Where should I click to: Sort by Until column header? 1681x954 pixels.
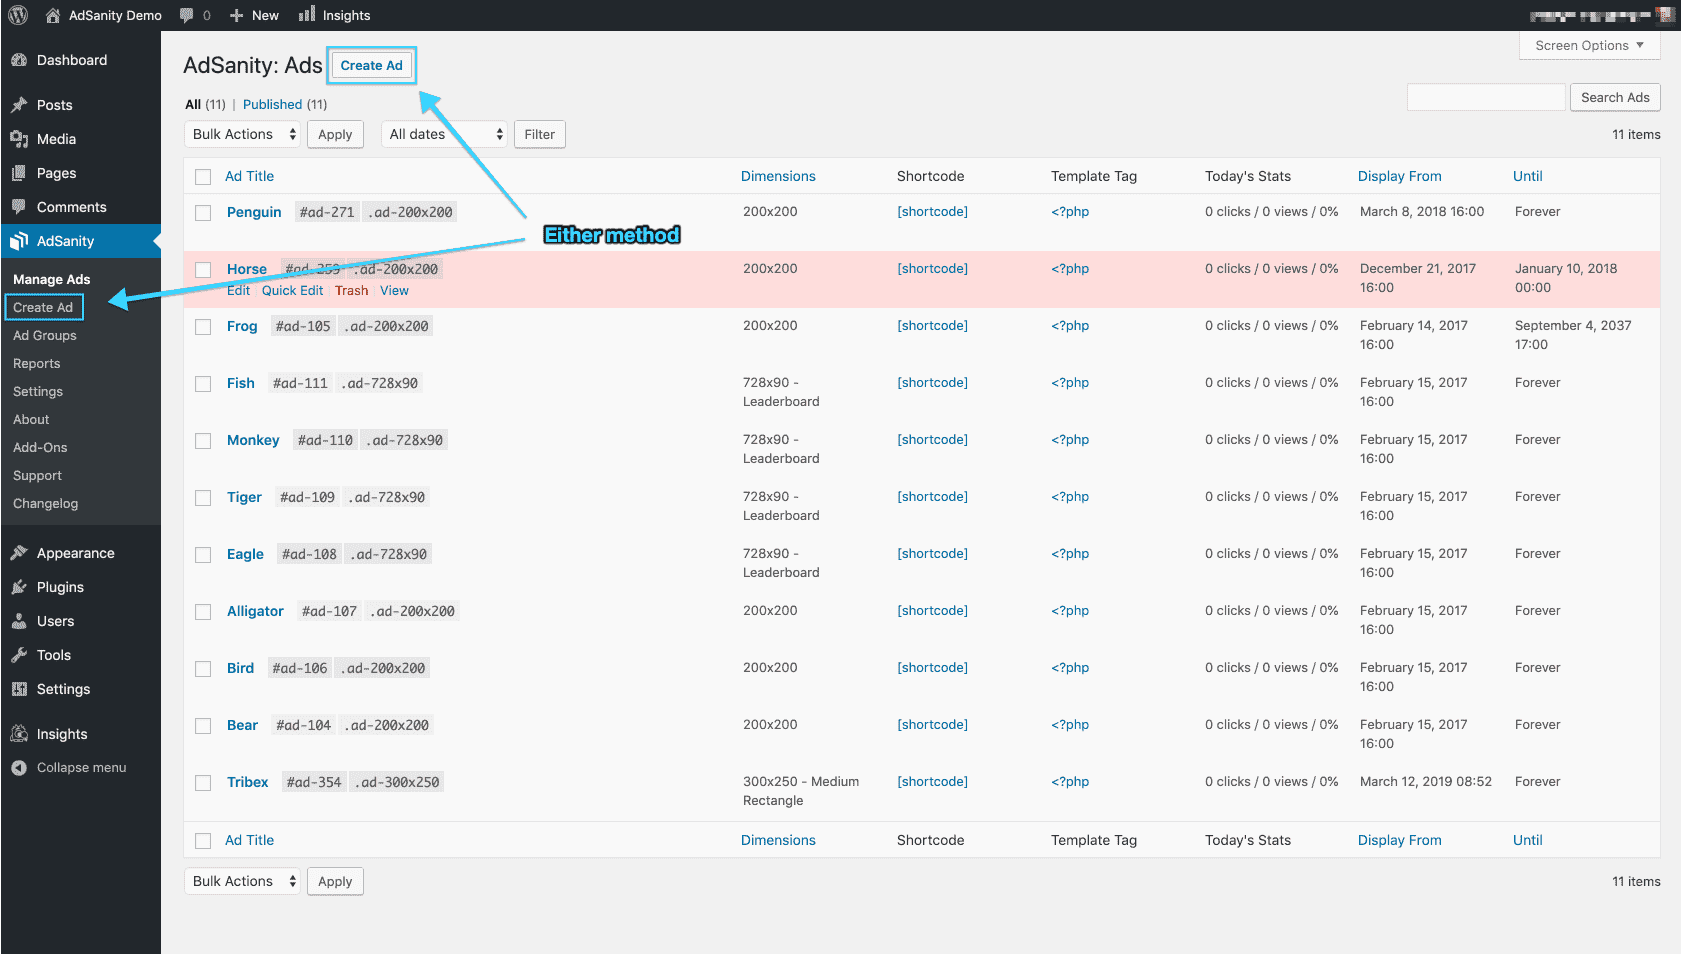[1527, 176]
